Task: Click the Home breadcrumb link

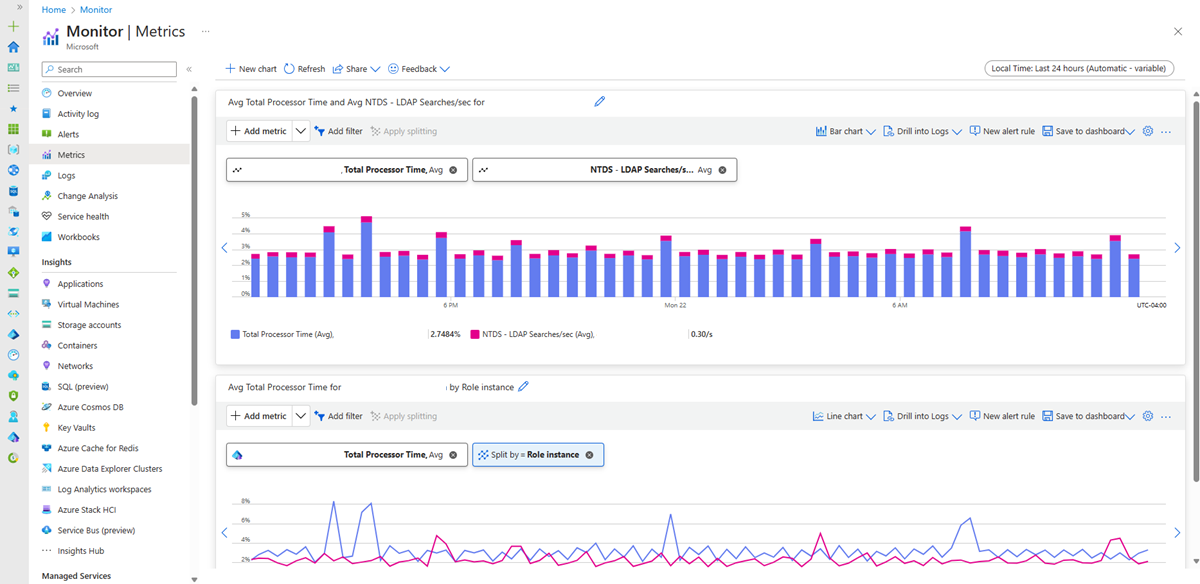Action: 54,9
